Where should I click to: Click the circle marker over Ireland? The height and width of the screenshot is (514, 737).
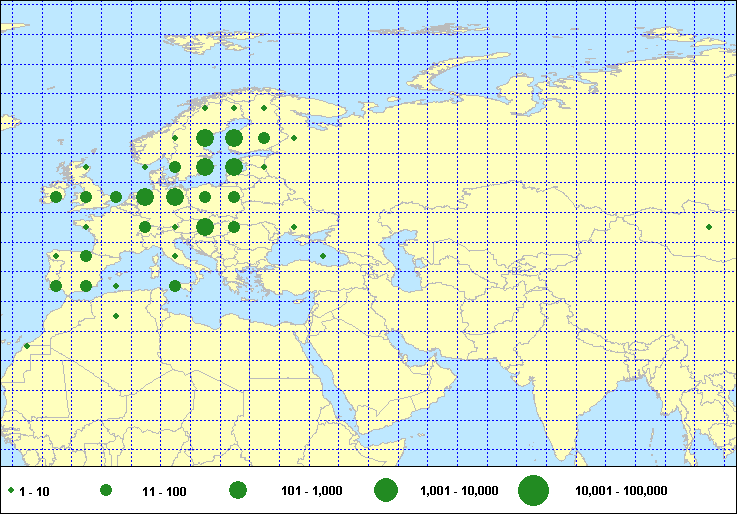pos(56,197)
